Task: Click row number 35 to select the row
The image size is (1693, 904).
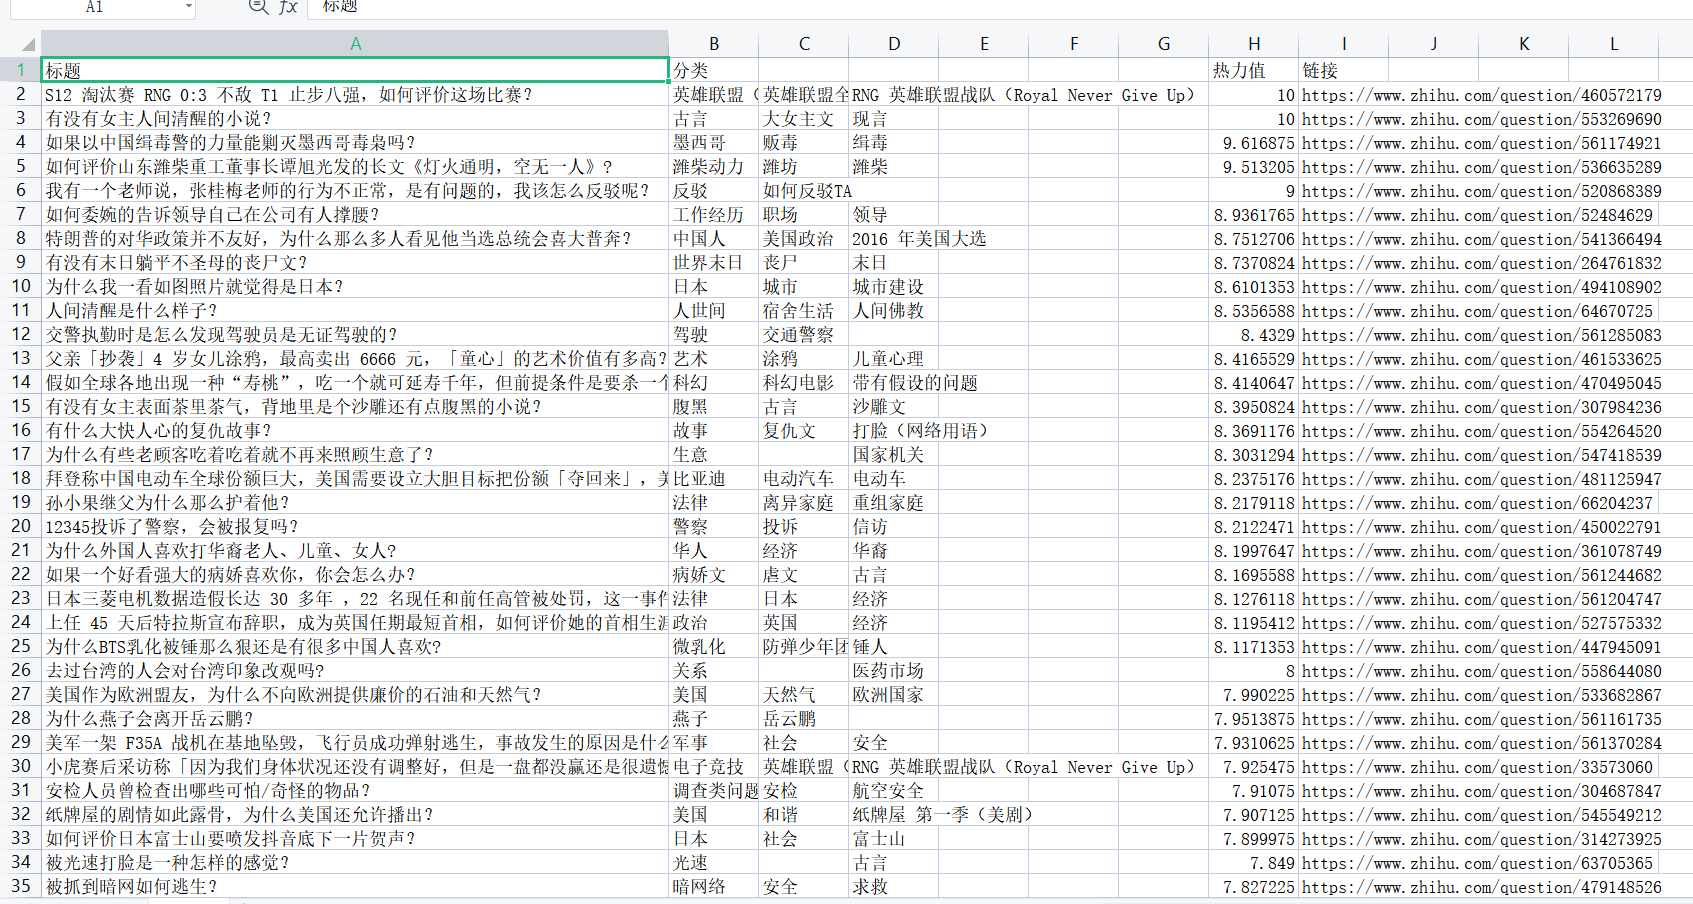Action: 20,886
